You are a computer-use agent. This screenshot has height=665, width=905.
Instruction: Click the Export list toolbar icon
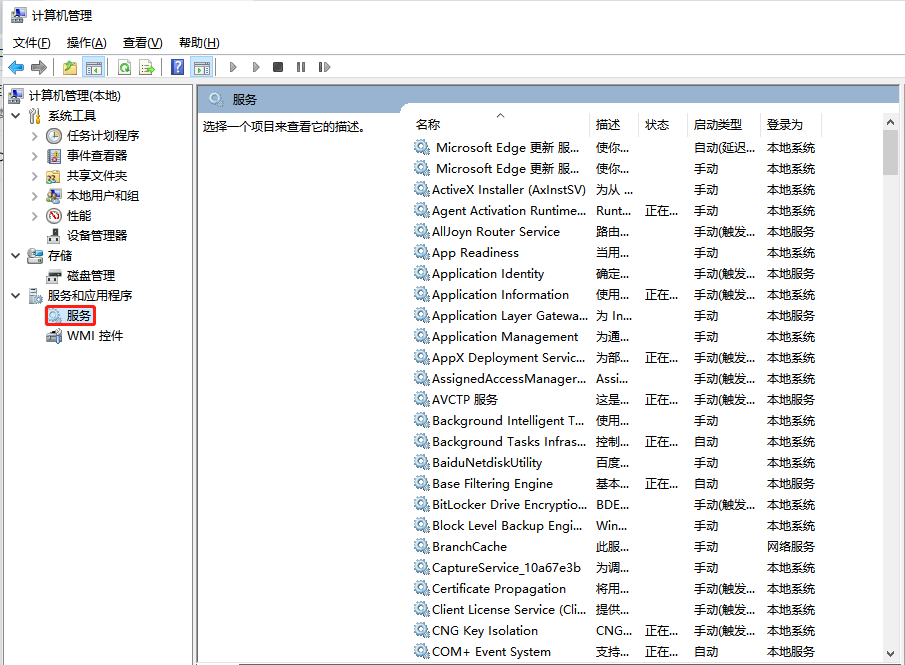[147, 68]
